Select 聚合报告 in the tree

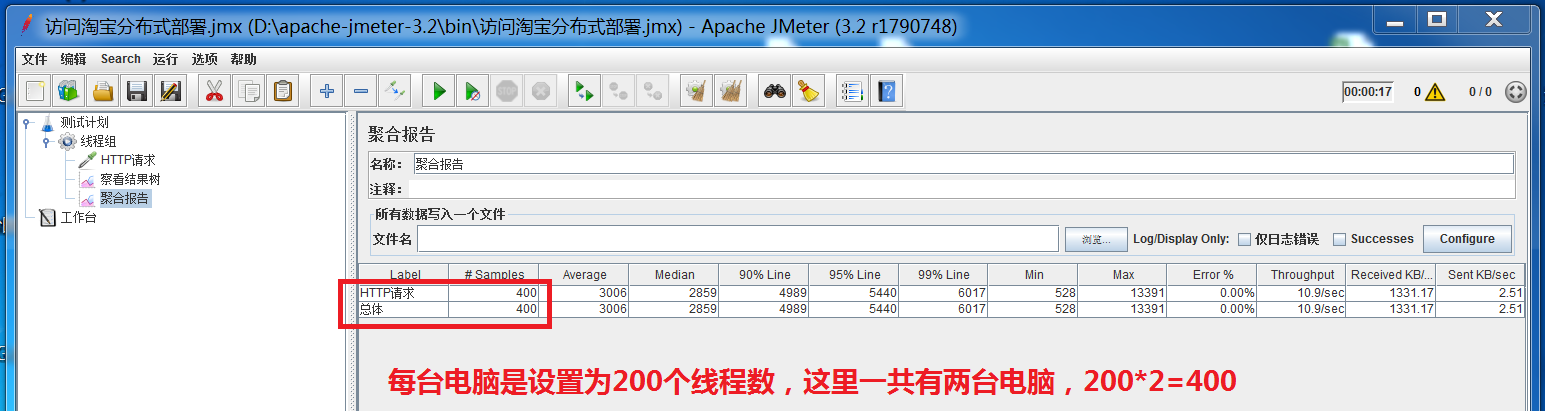124,198
